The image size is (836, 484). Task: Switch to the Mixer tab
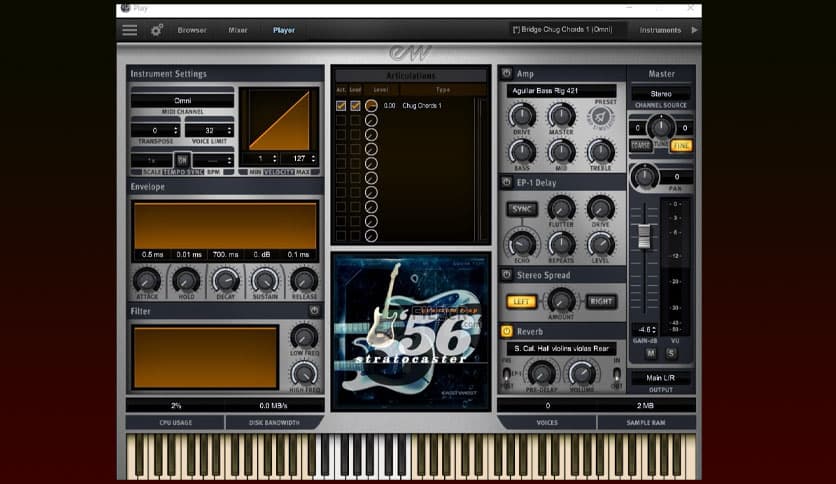pos(238,30)
